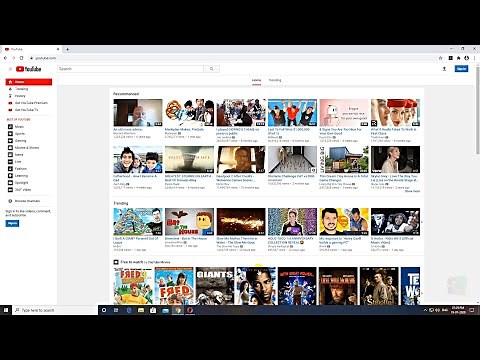Image resolution: width=480 pixels, height=360 pixels.
Task: Open a new browser tab
Action: (67, 49)
